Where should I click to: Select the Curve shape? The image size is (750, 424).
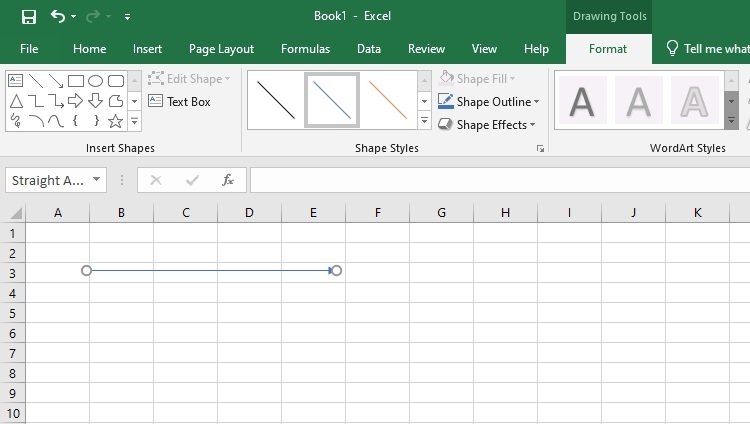pos(56,121)
